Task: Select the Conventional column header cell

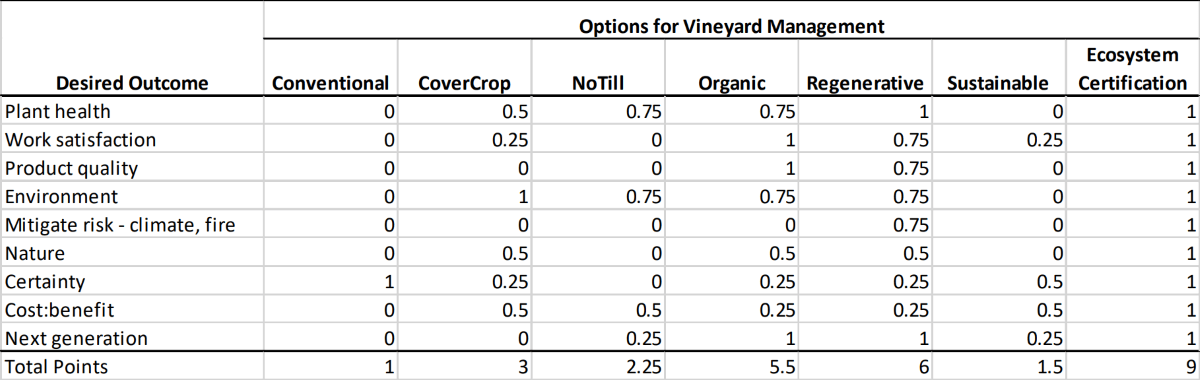Action: click(x=330, y=84)
